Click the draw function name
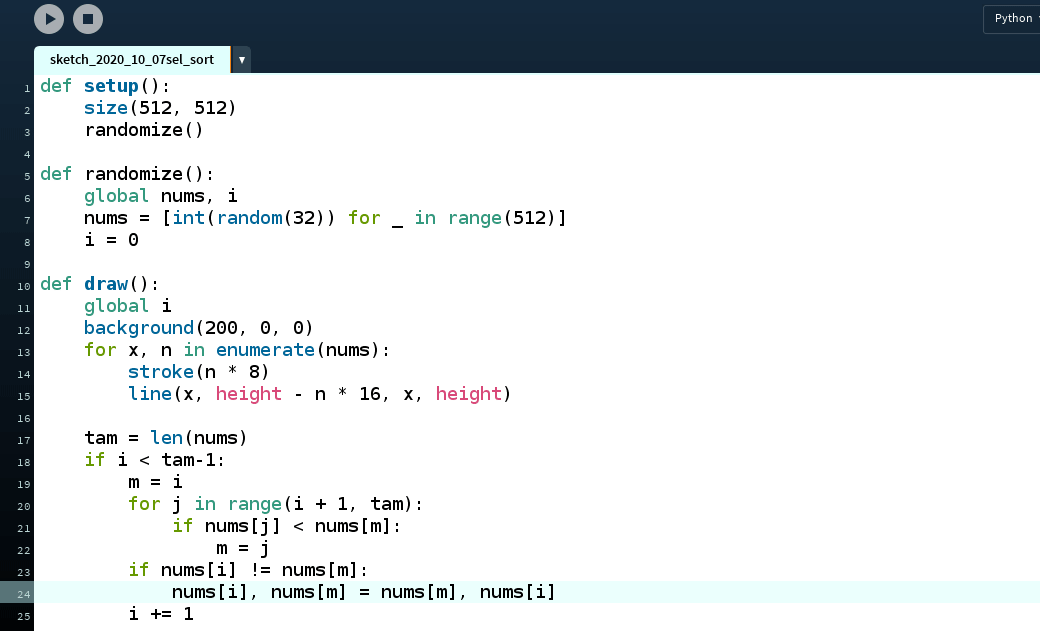The width and height of the screenshot is (1040, 631). pyautogui.click(x=106, y=284)
